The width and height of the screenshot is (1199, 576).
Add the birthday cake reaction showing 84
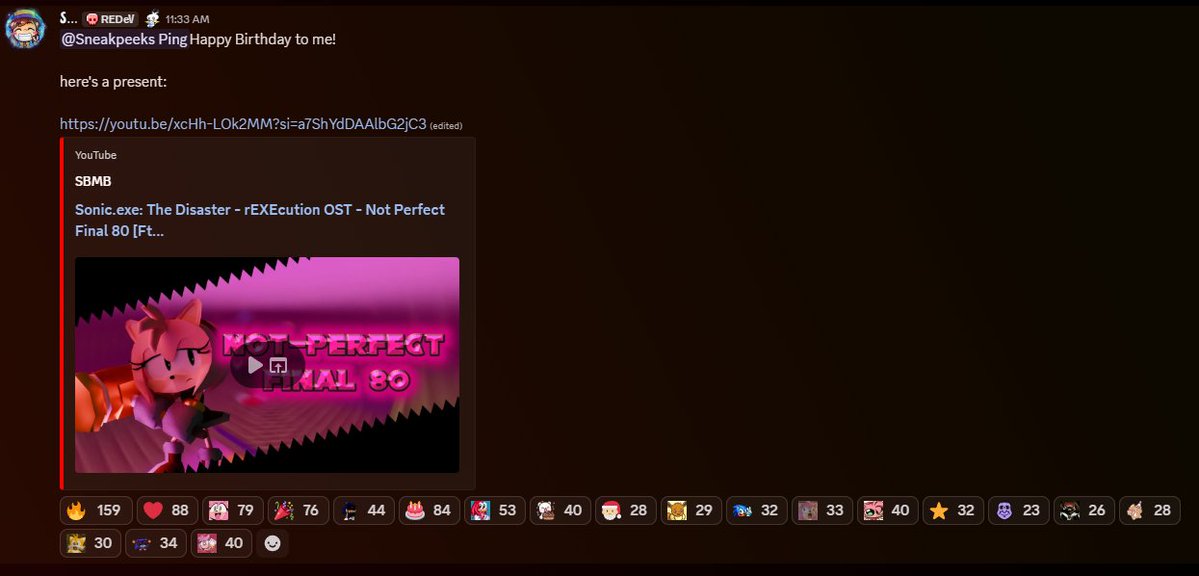click(430, 510)
